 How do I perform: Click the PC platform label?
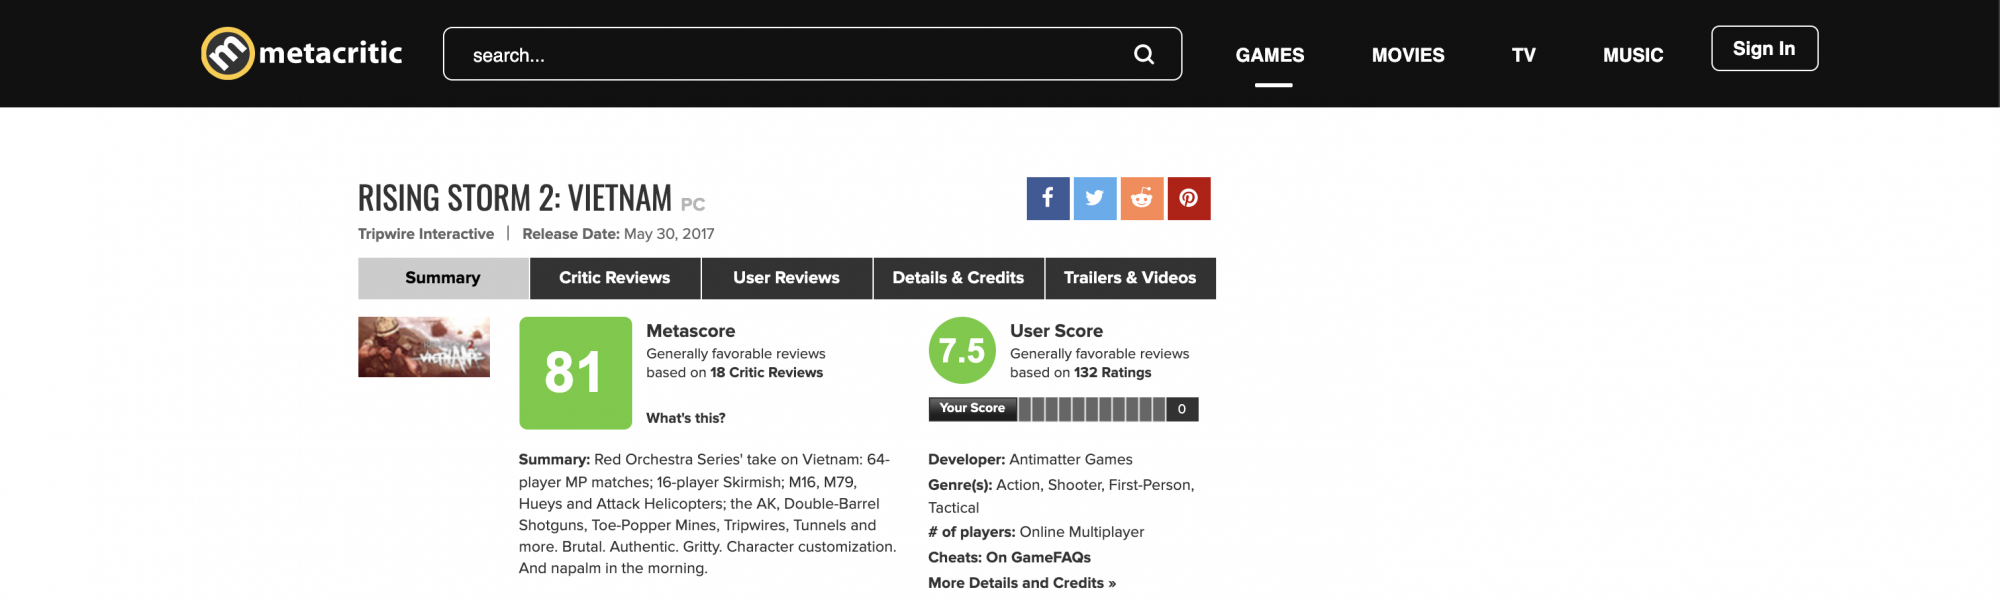click(693, 205)
